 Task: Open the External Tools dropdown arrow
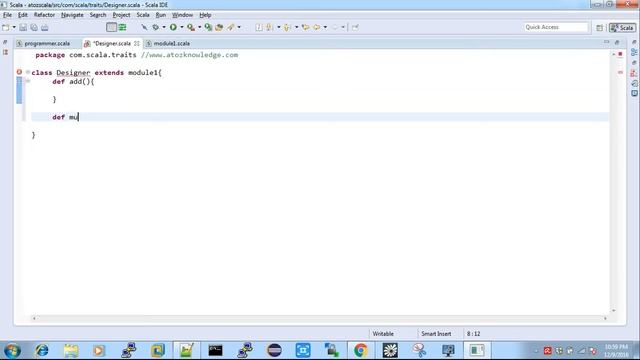point(199,27)
